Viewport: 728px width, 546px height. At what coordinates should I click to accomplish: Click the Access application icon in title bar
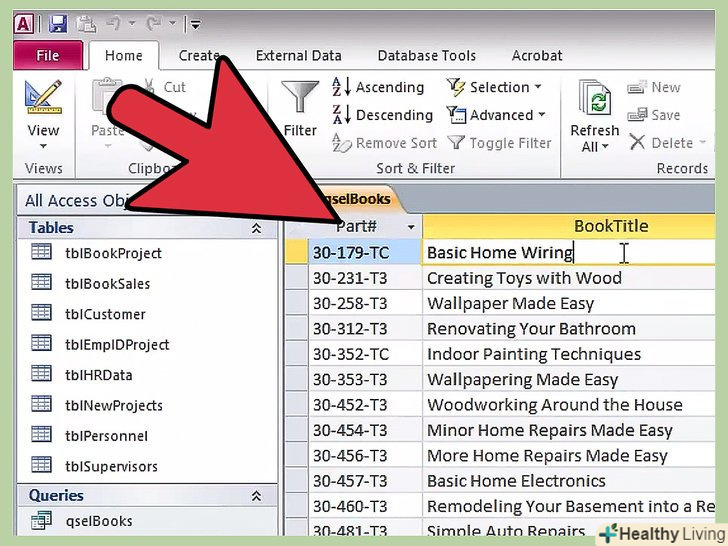(x=24, y=23)
